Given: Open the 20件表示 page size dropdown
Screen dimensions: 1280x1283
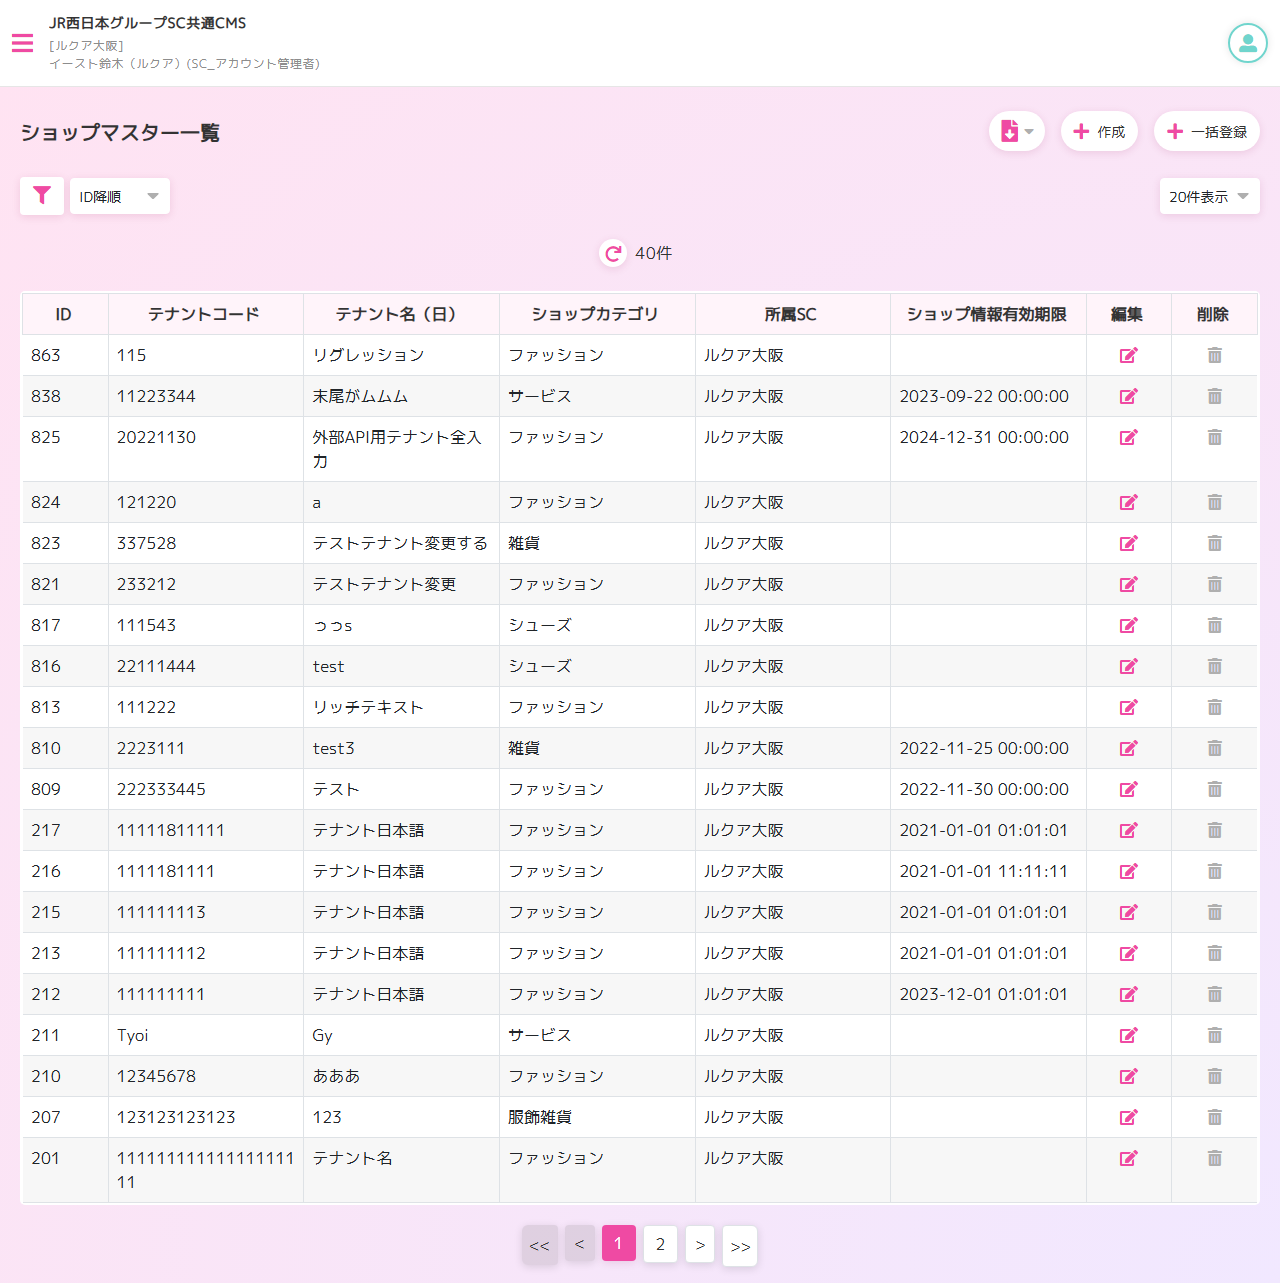Looking at the screenshot, I should point(1209,197).
